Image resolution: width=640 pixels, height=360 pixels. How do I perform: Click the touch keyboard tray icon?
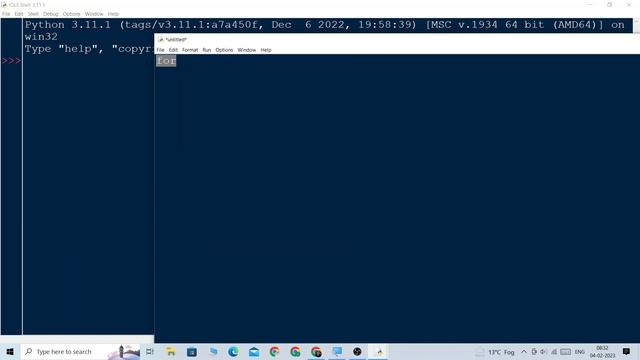pyautogui.click(x=565, y=351)
